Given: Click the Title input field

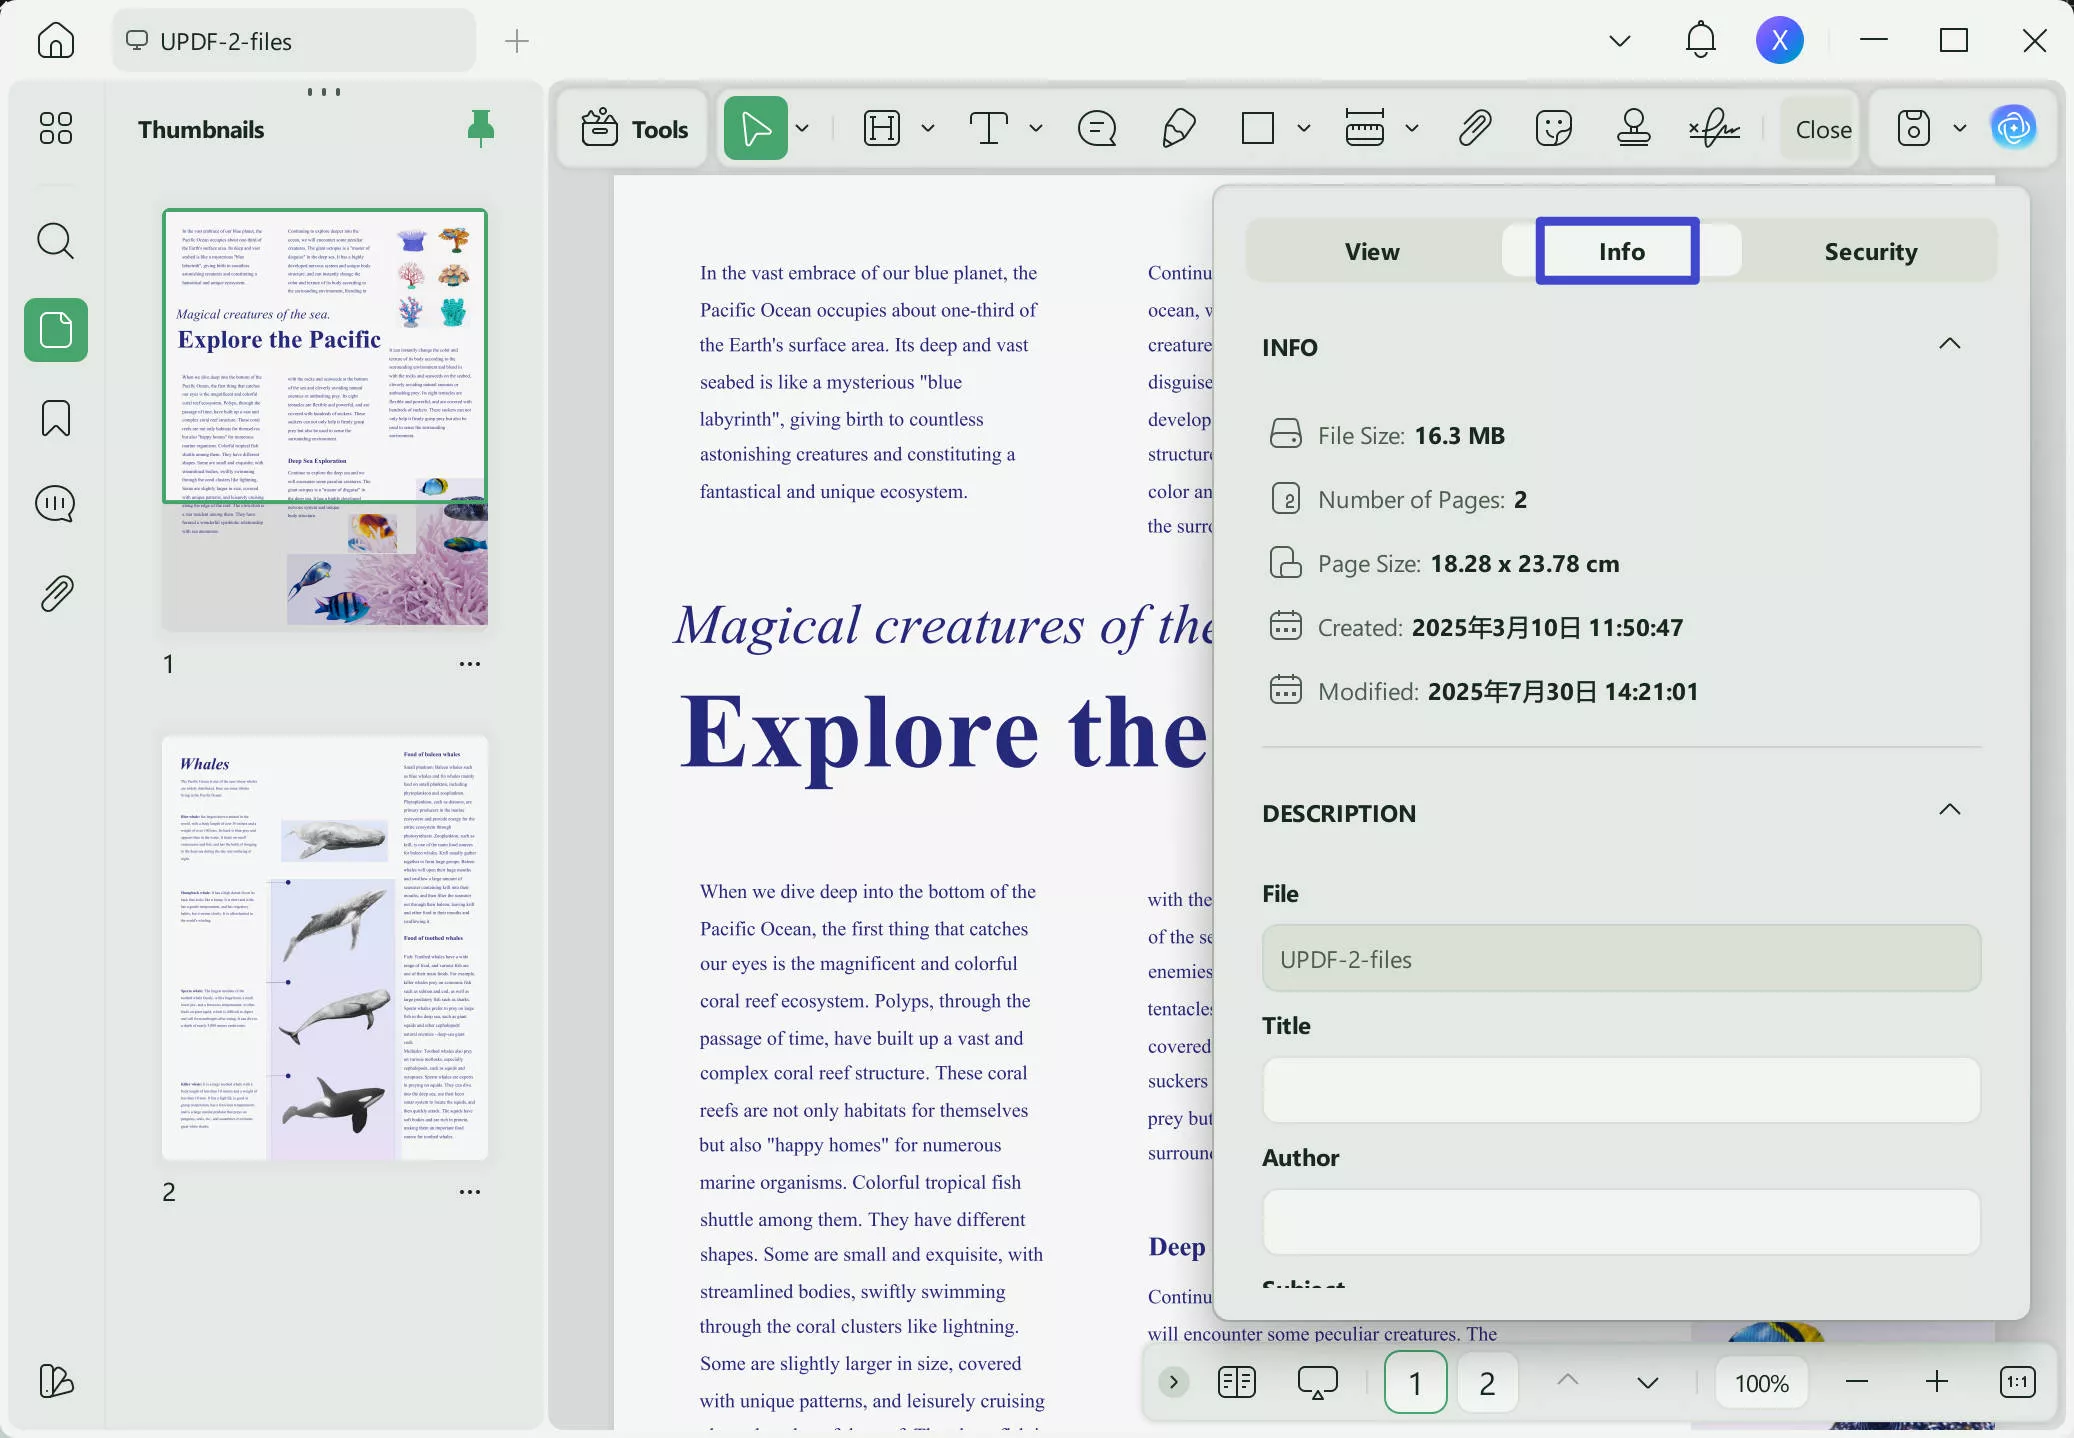Looking at the screenshot, I should (x=1621, y=1090).
